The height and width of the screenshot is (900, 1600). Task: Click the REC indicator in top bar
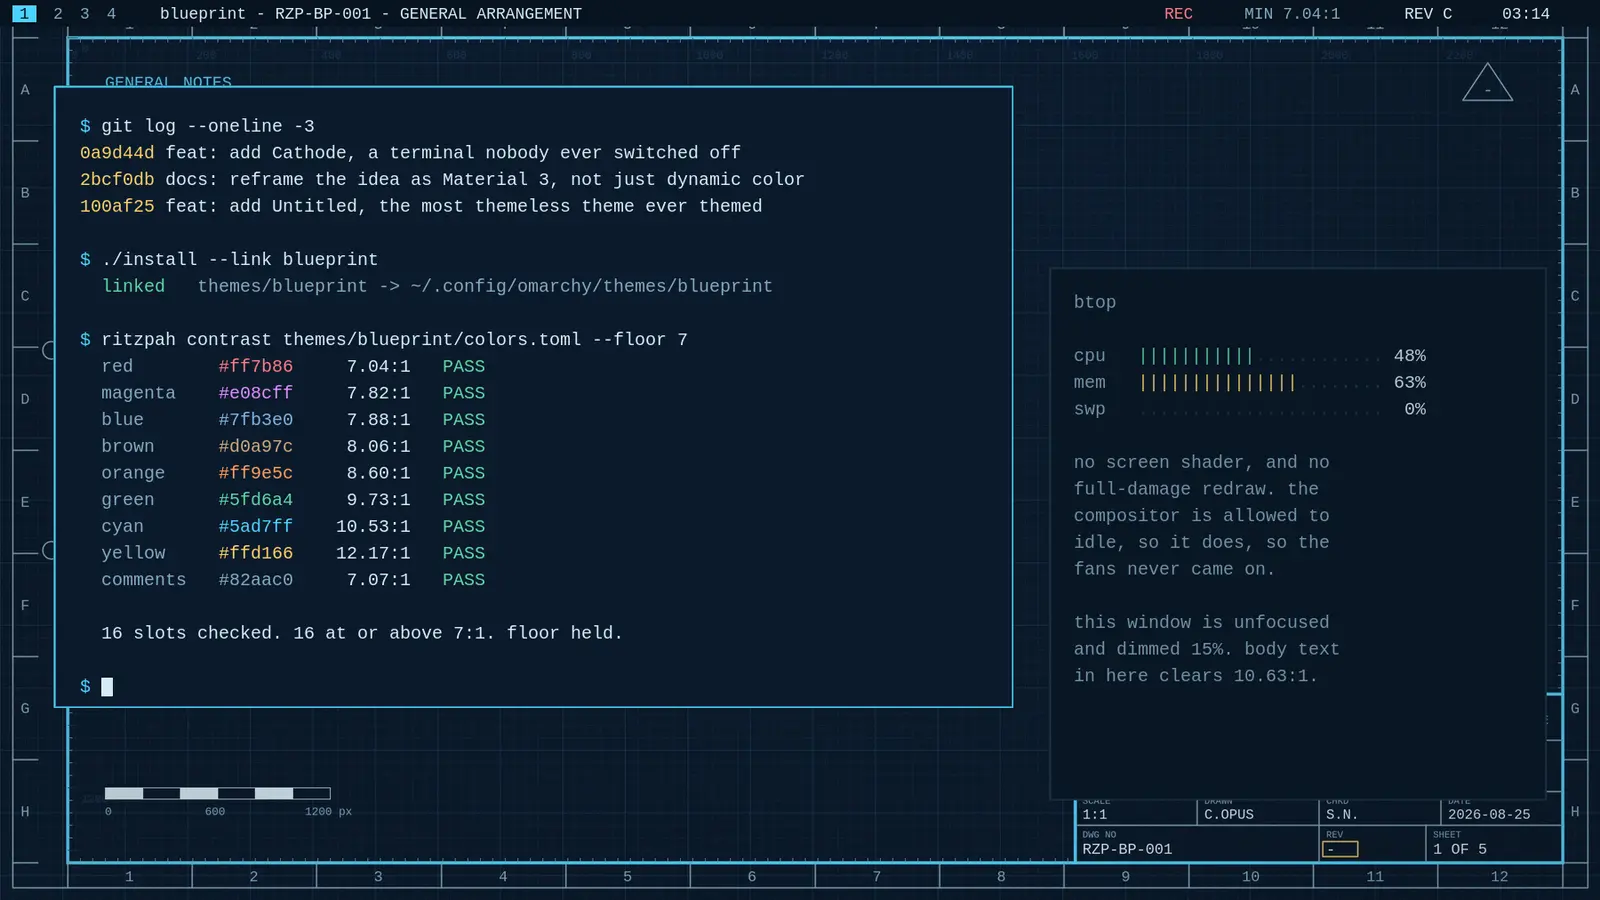pos(1178,14)
